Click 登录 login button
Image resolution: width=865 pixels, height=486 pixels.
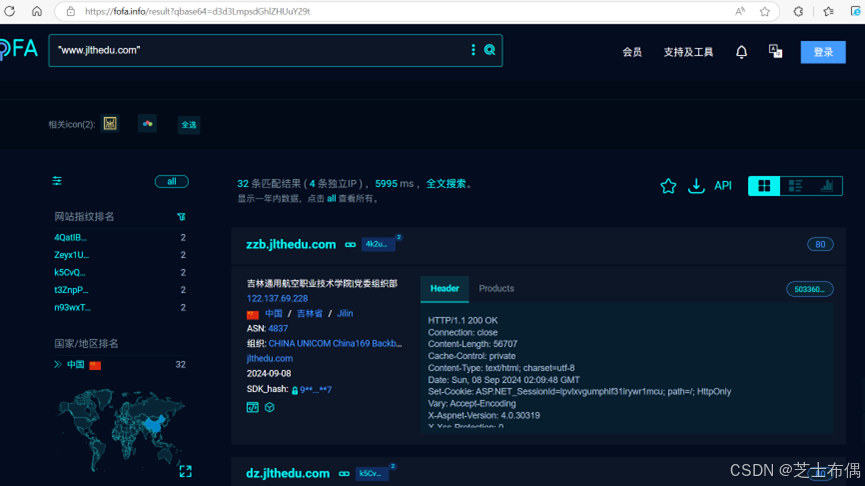(823, 52)
